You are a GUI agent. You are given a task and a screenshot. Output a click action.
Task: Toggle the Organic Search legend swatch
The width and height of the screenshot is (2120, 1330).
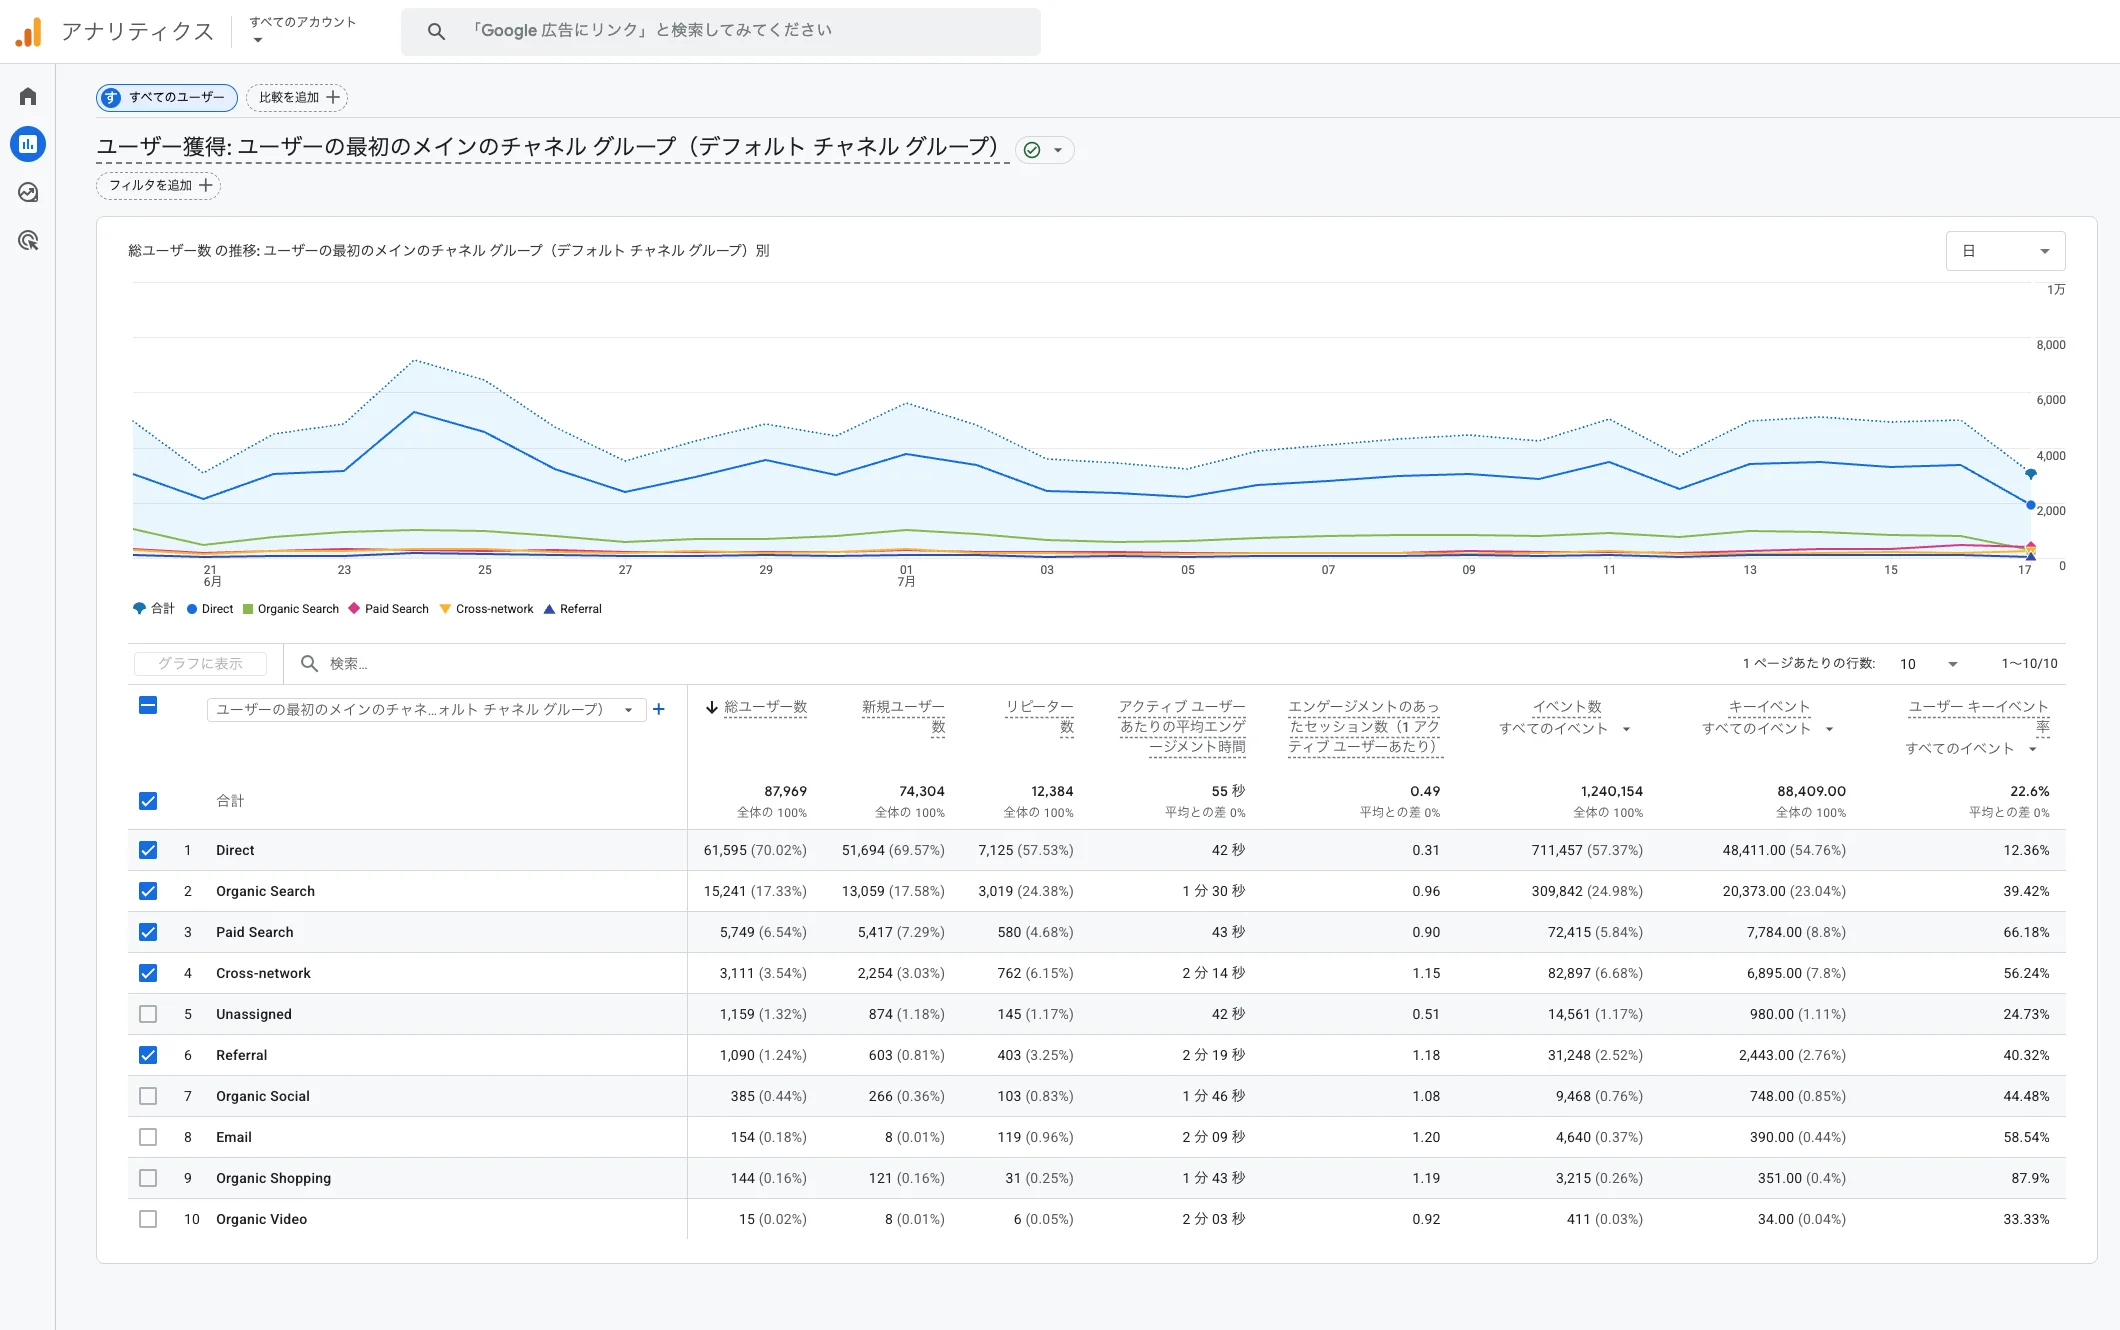click(x=248, y=609)
